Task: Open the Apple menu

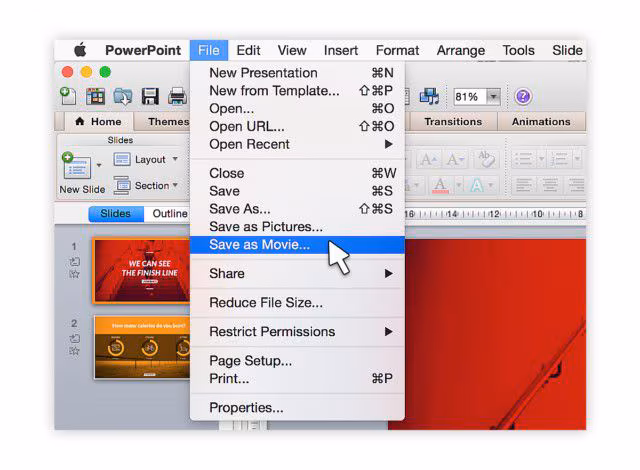Action: tap(80, 50)
